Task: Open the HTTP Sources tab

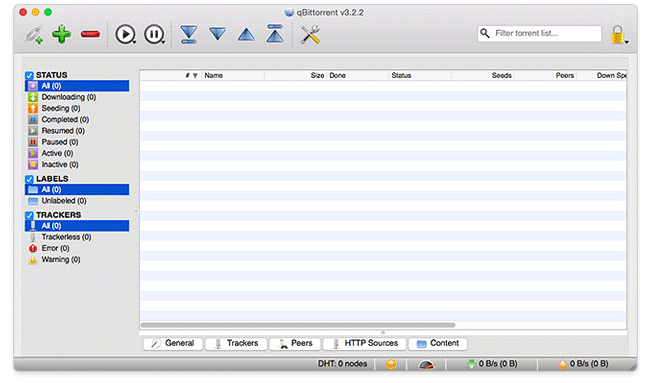Action: point(365,343)
